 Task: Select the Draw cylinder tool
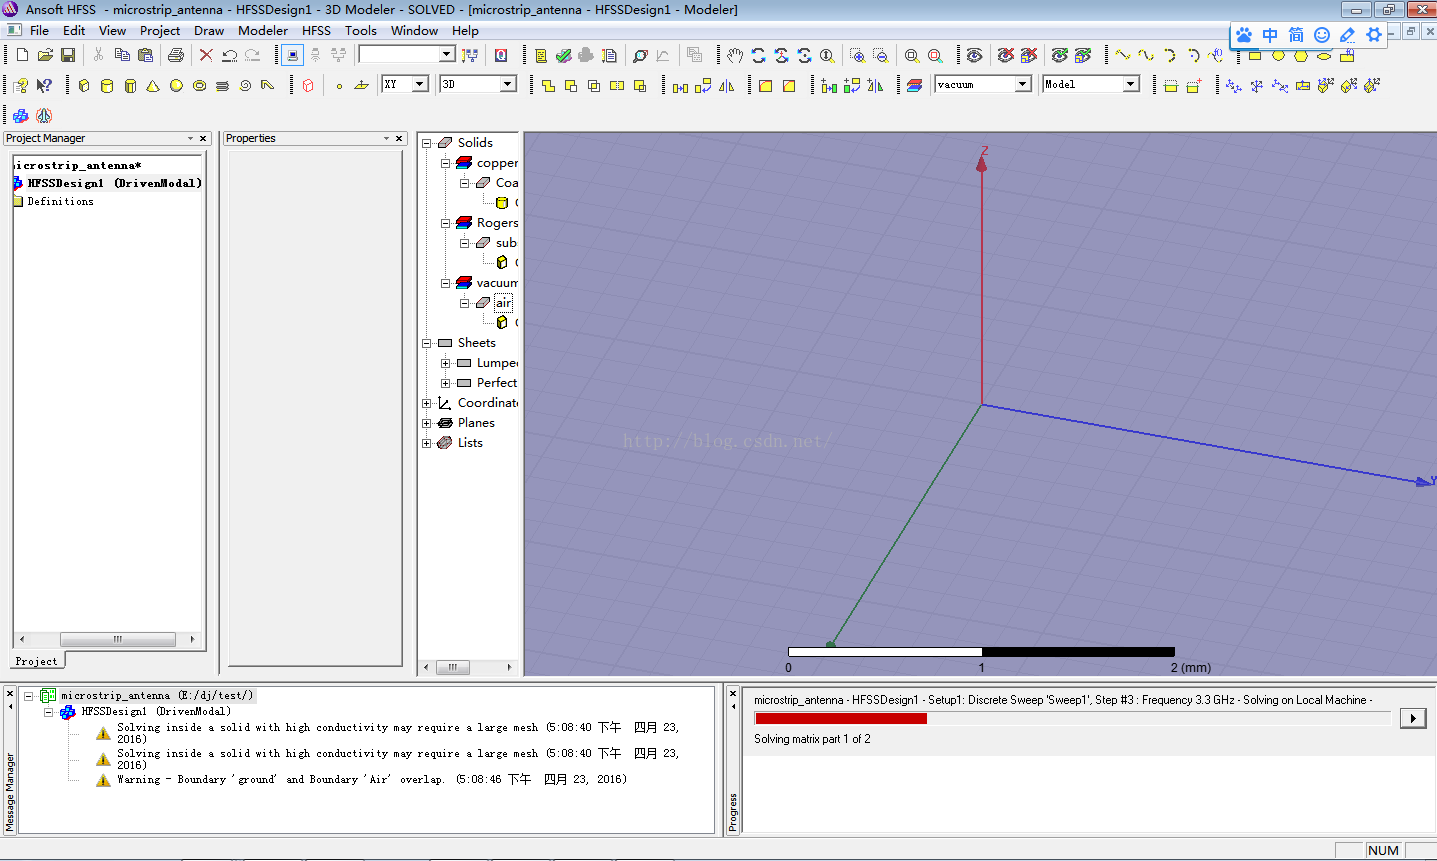(107, 85)
